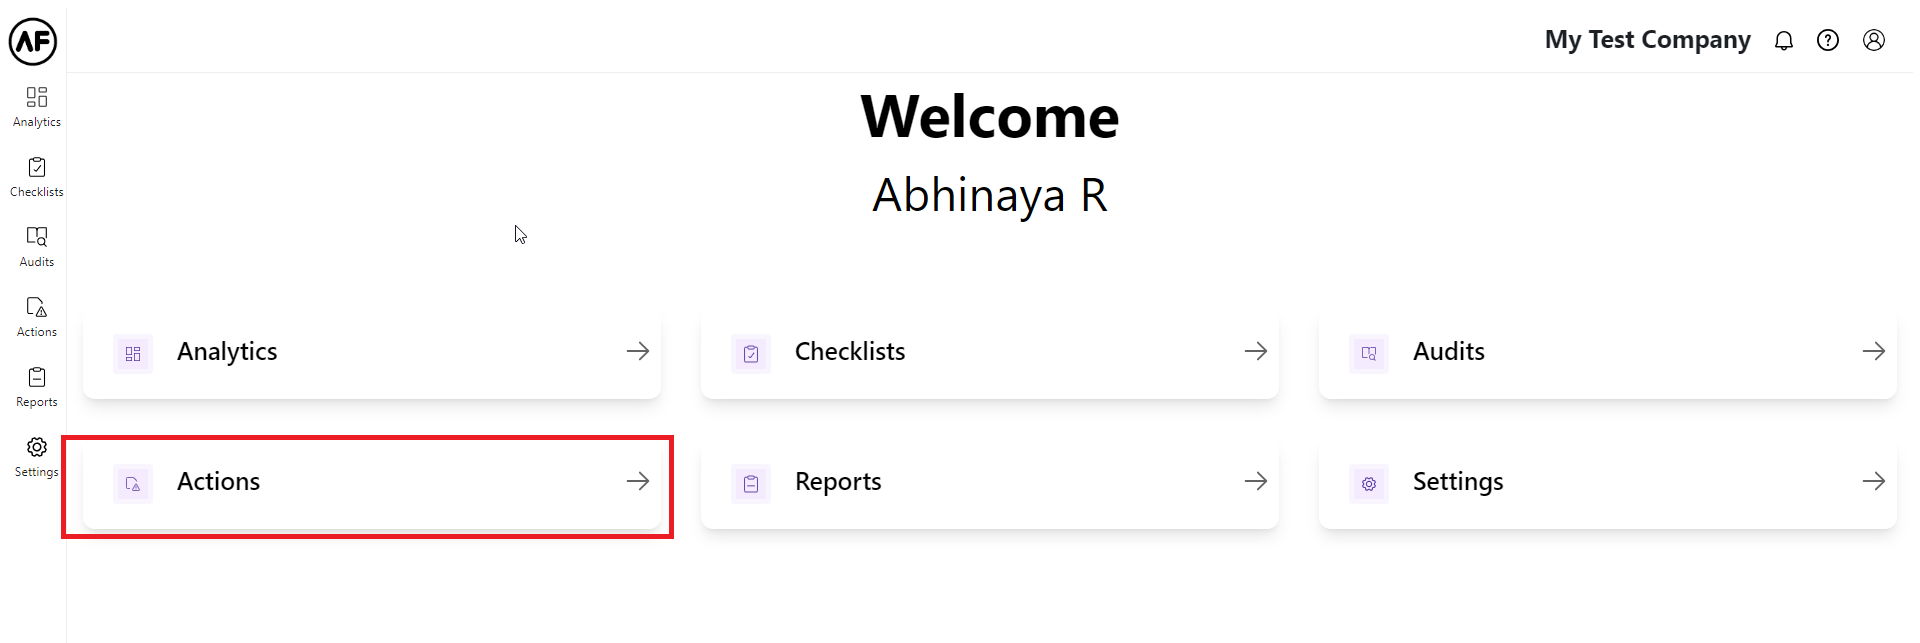This screenshot has height=643, width=1920.
Task: Click the My Test Company name
Action: point(1647,40)
